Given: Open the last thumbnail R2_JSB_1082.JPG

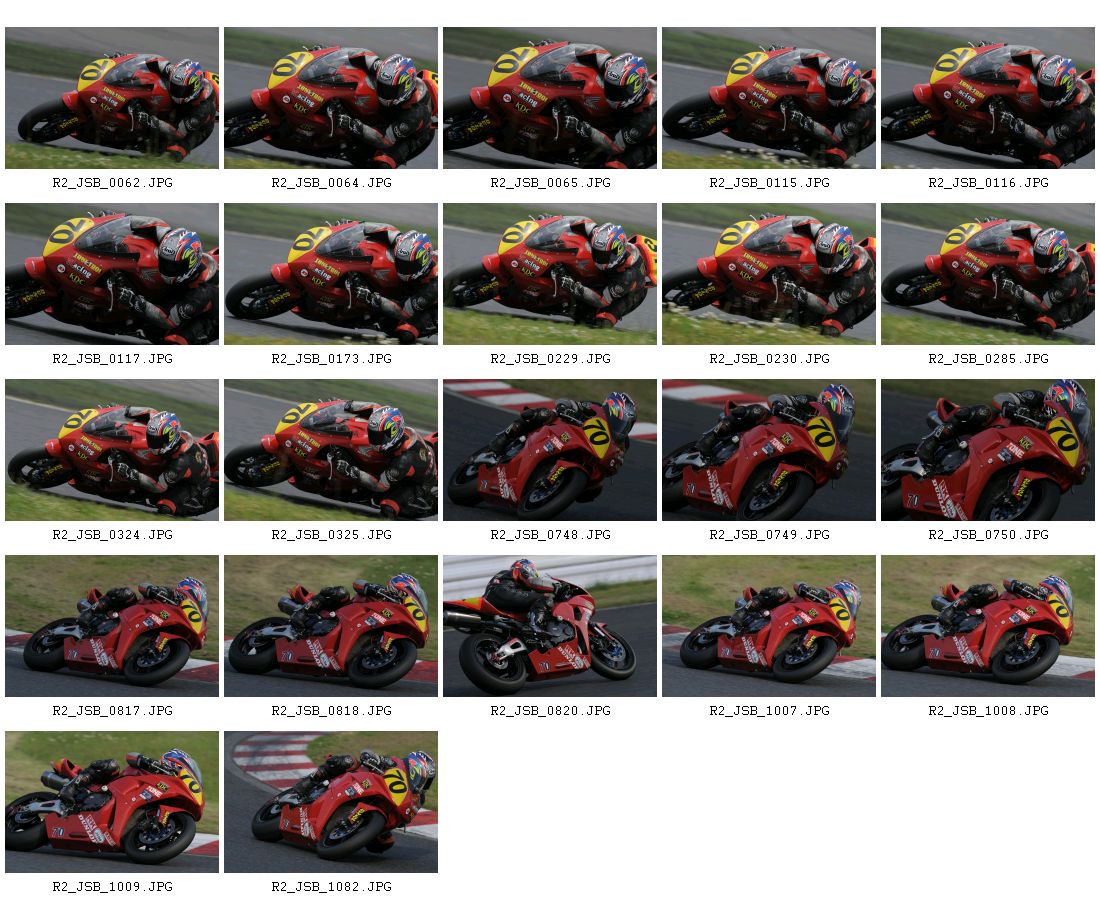Looking at the screenshot, I should click(331, 802).
